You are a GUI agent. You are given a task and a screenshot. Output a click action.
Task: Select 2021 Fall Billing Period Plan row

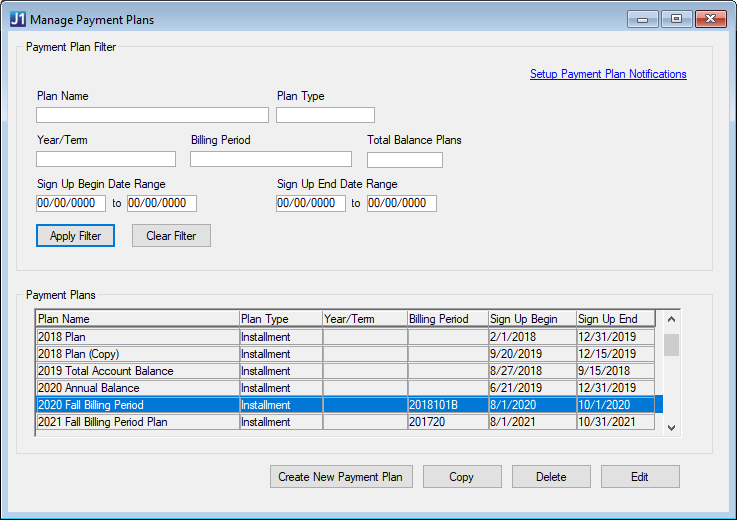pos(137,422)
